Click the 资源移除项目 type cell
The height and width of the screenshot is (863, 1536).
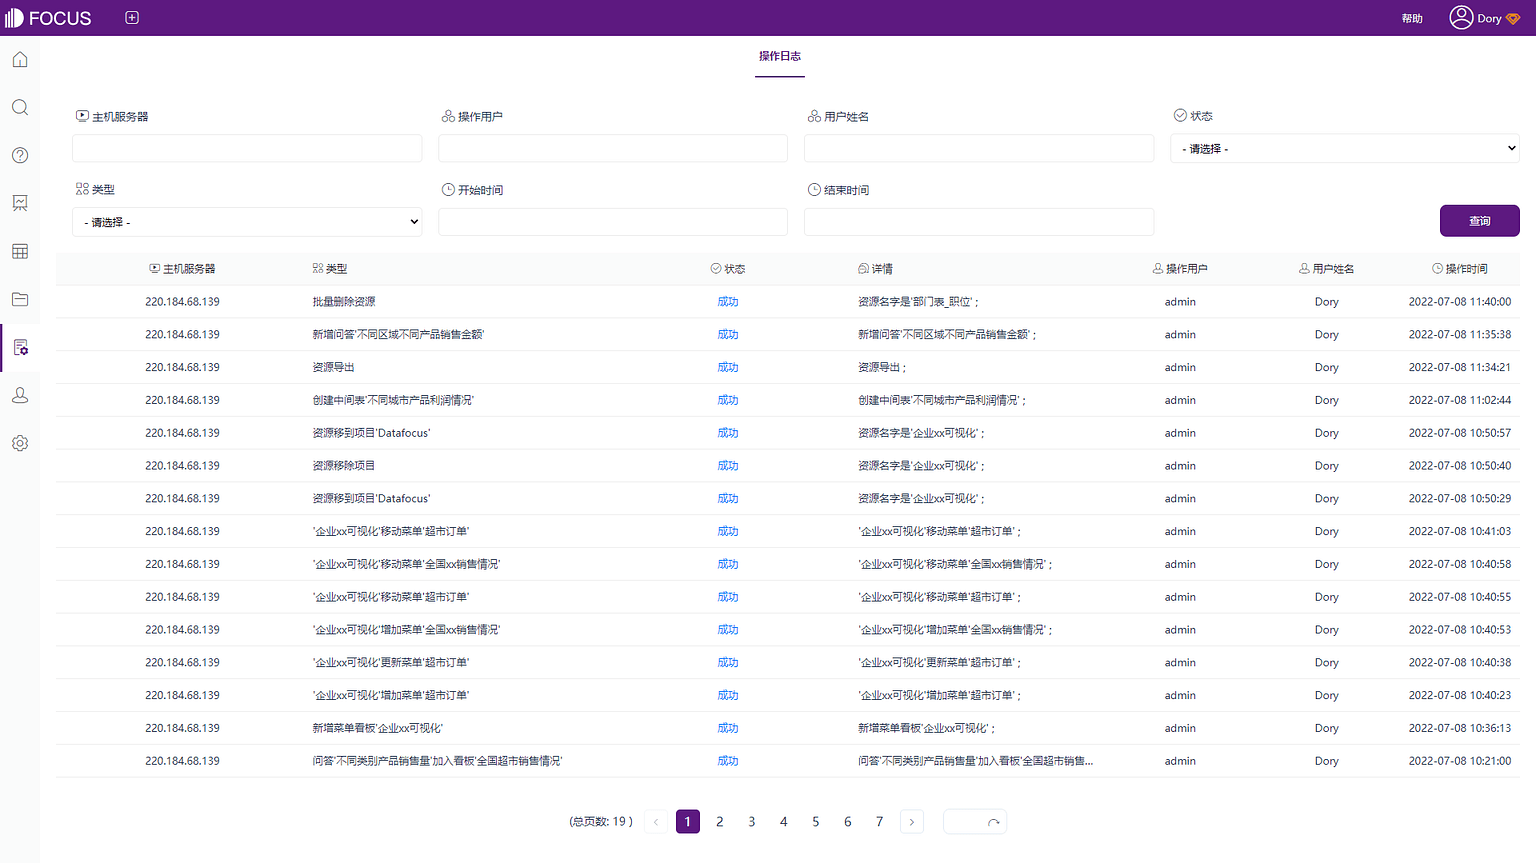tap(344, 466)
